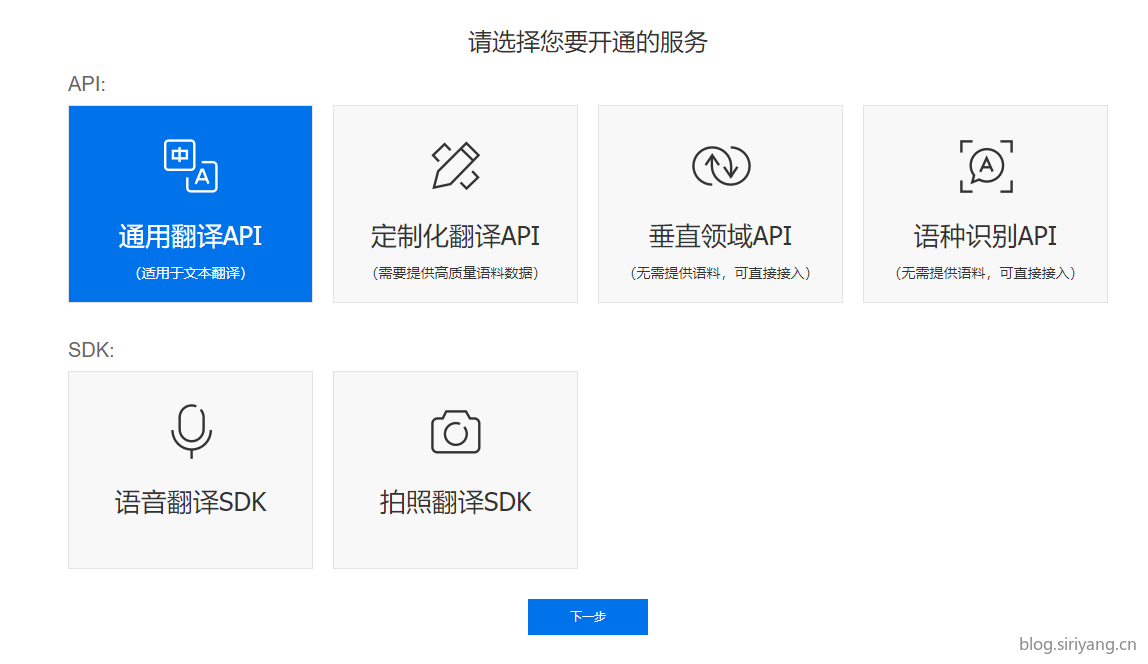Click the 中/A translate icon on 通用翻译API

[190, 166]
